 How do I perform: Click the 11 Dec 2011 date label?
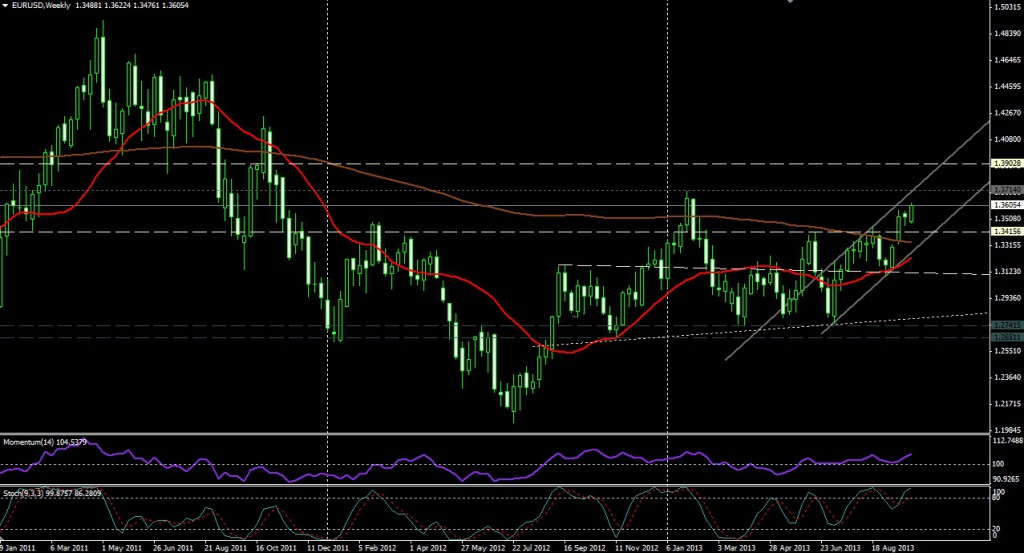pyautogui.click(x=328, y=548)
